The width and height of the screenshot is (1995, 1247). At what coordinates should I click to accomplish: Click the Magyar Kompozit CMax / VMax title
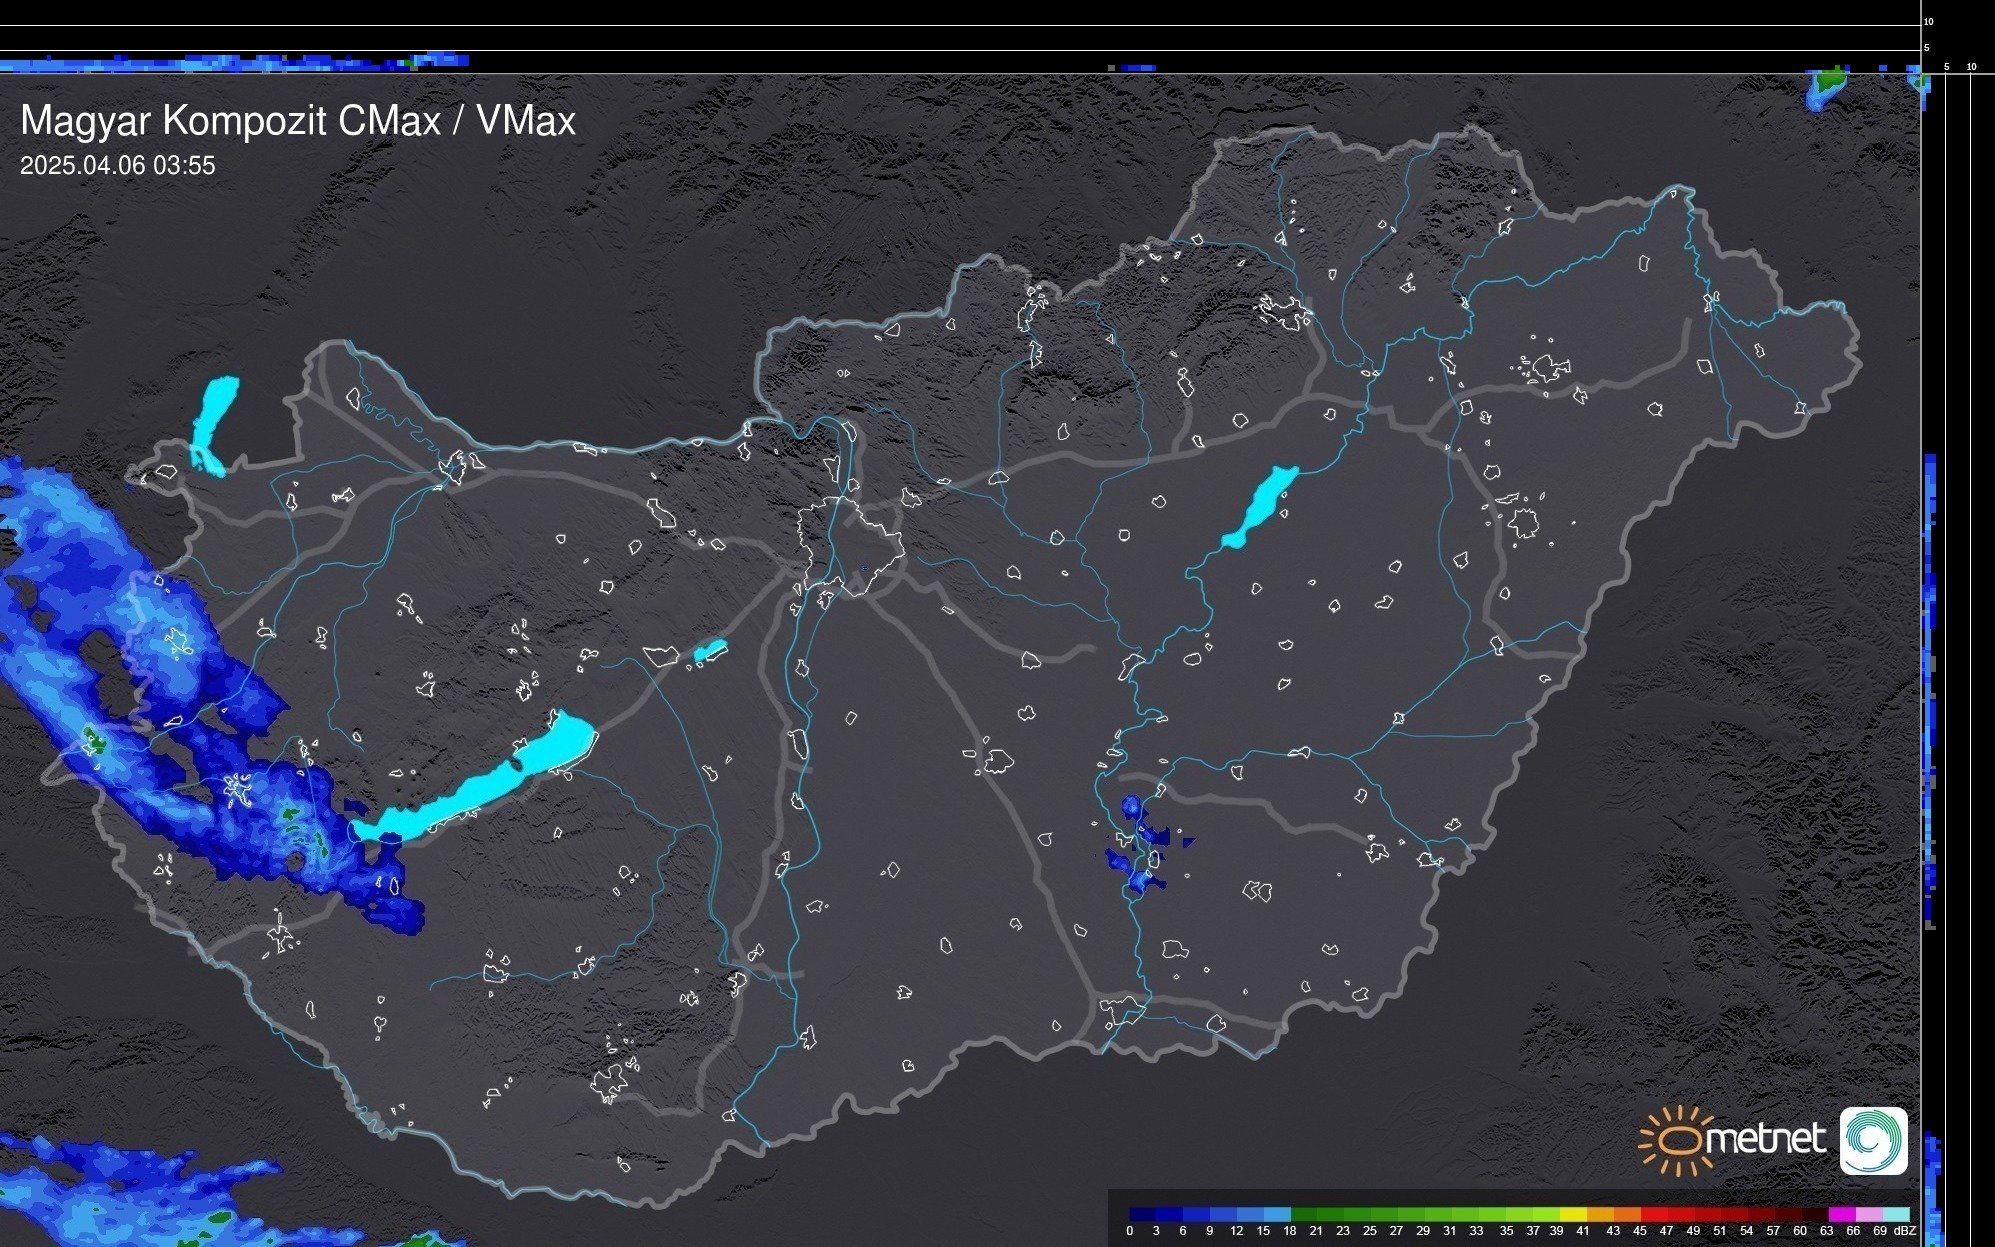click(298, 121)
